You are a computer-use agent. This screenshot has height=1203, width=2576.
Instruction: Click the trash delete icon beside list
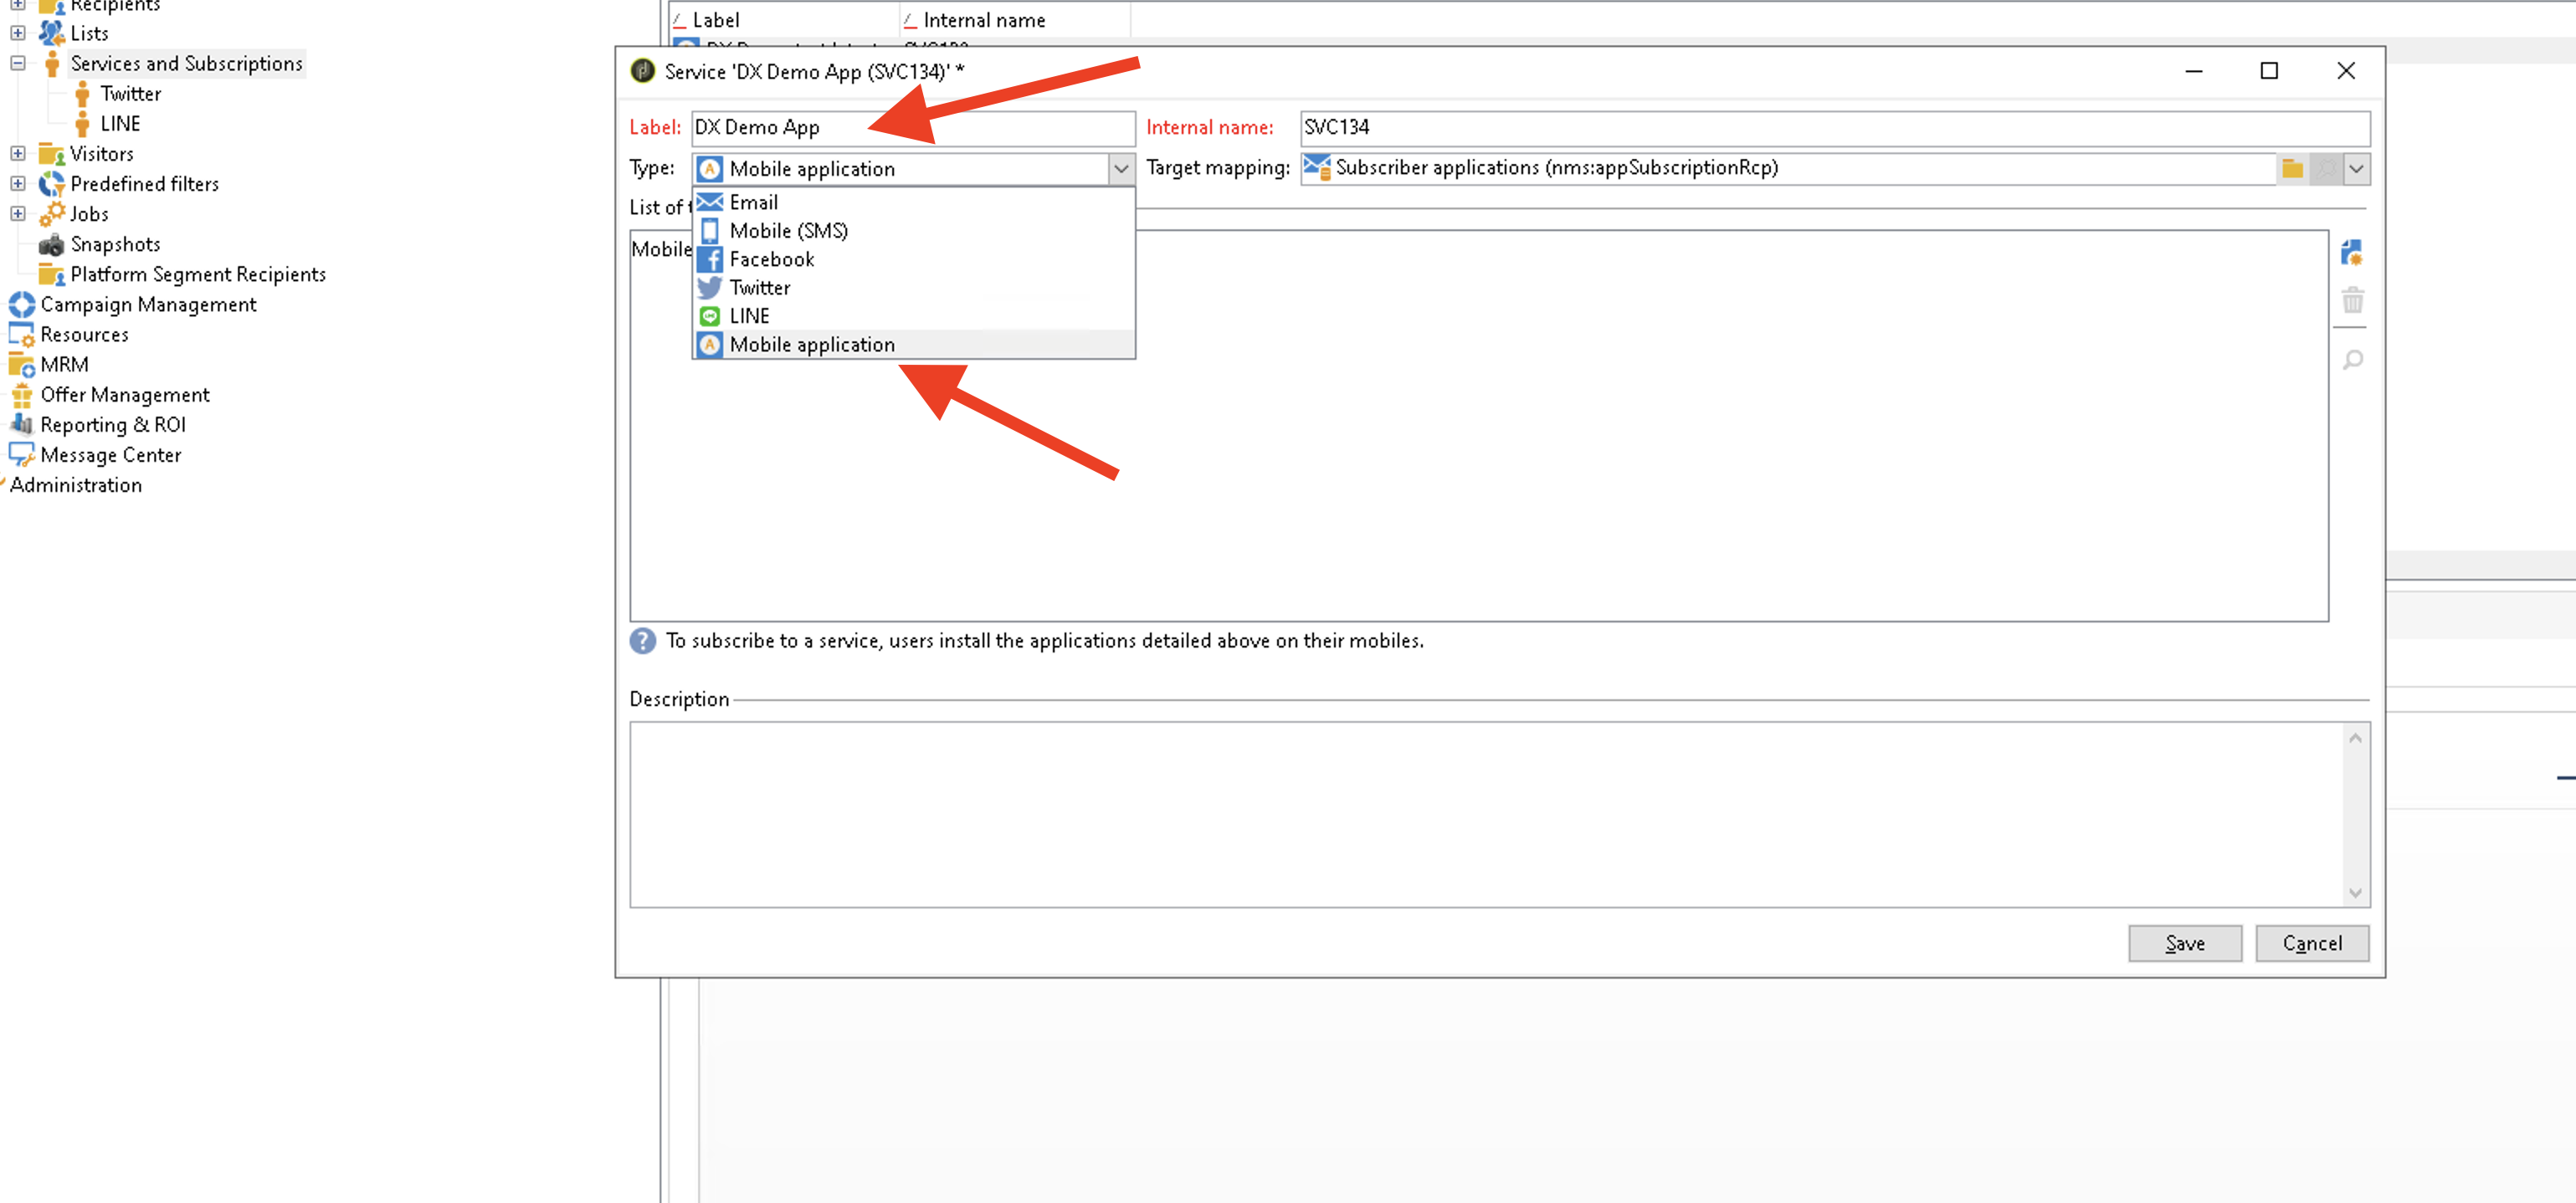(x=2353, y=300)
